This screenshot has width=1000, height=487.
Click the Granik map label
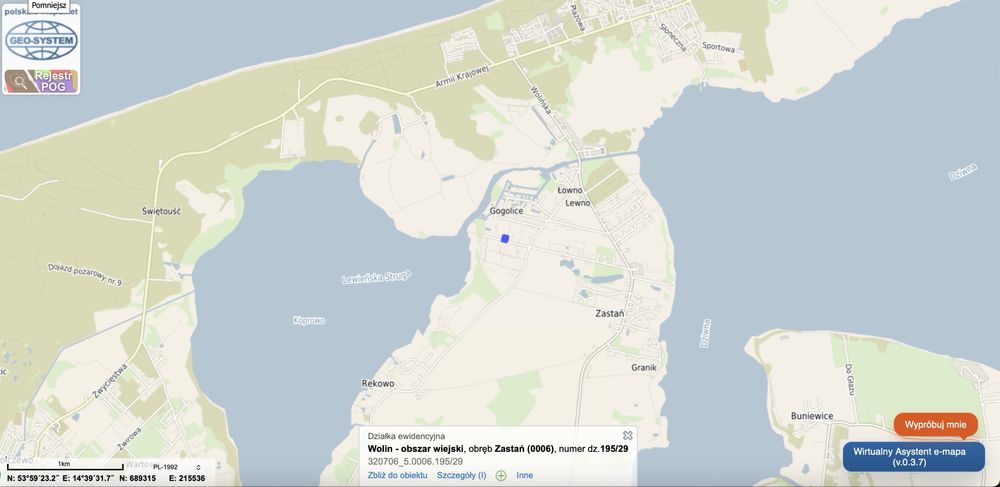[643, 367]
